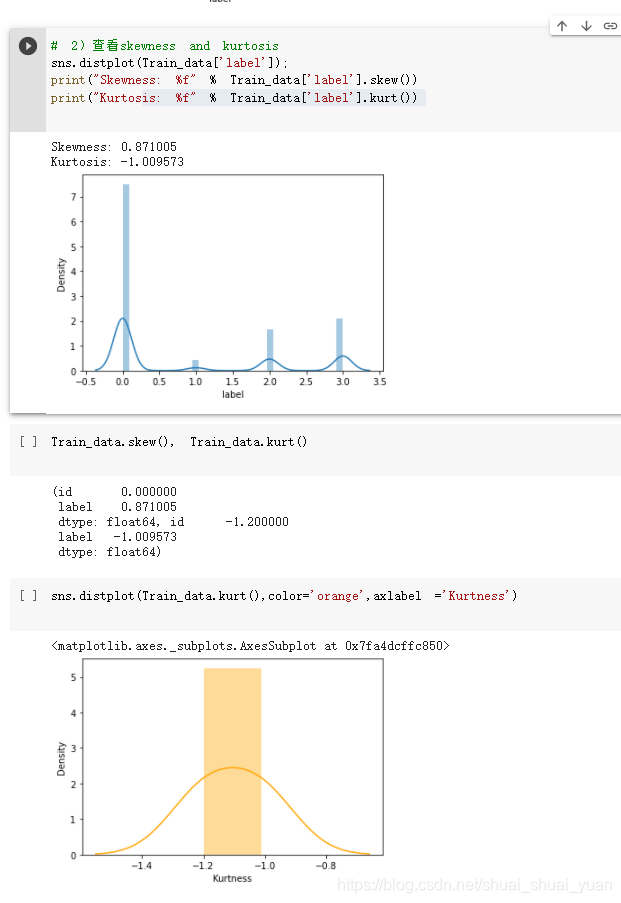Select the 'Kurtosis: -1.009573' output text

[x=117, y=162]
